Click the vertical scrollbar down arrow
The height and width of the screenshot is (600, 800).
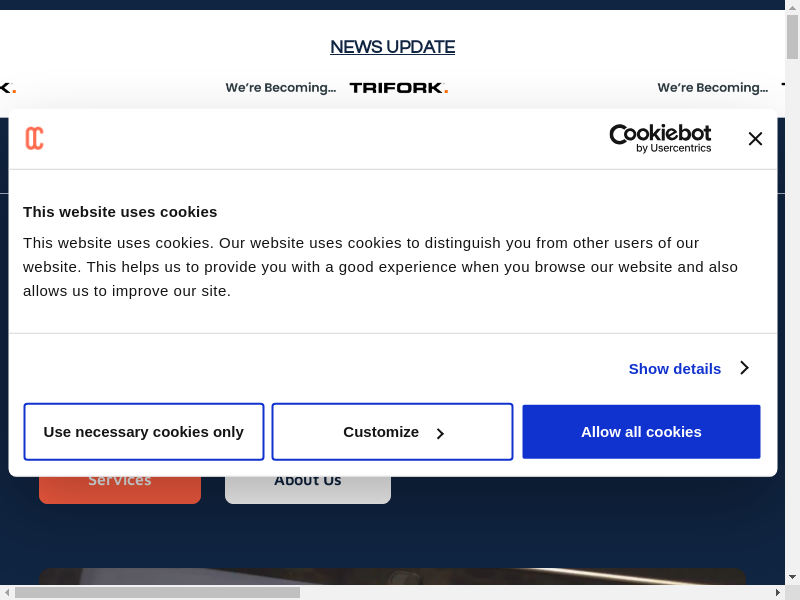point(792,578)
